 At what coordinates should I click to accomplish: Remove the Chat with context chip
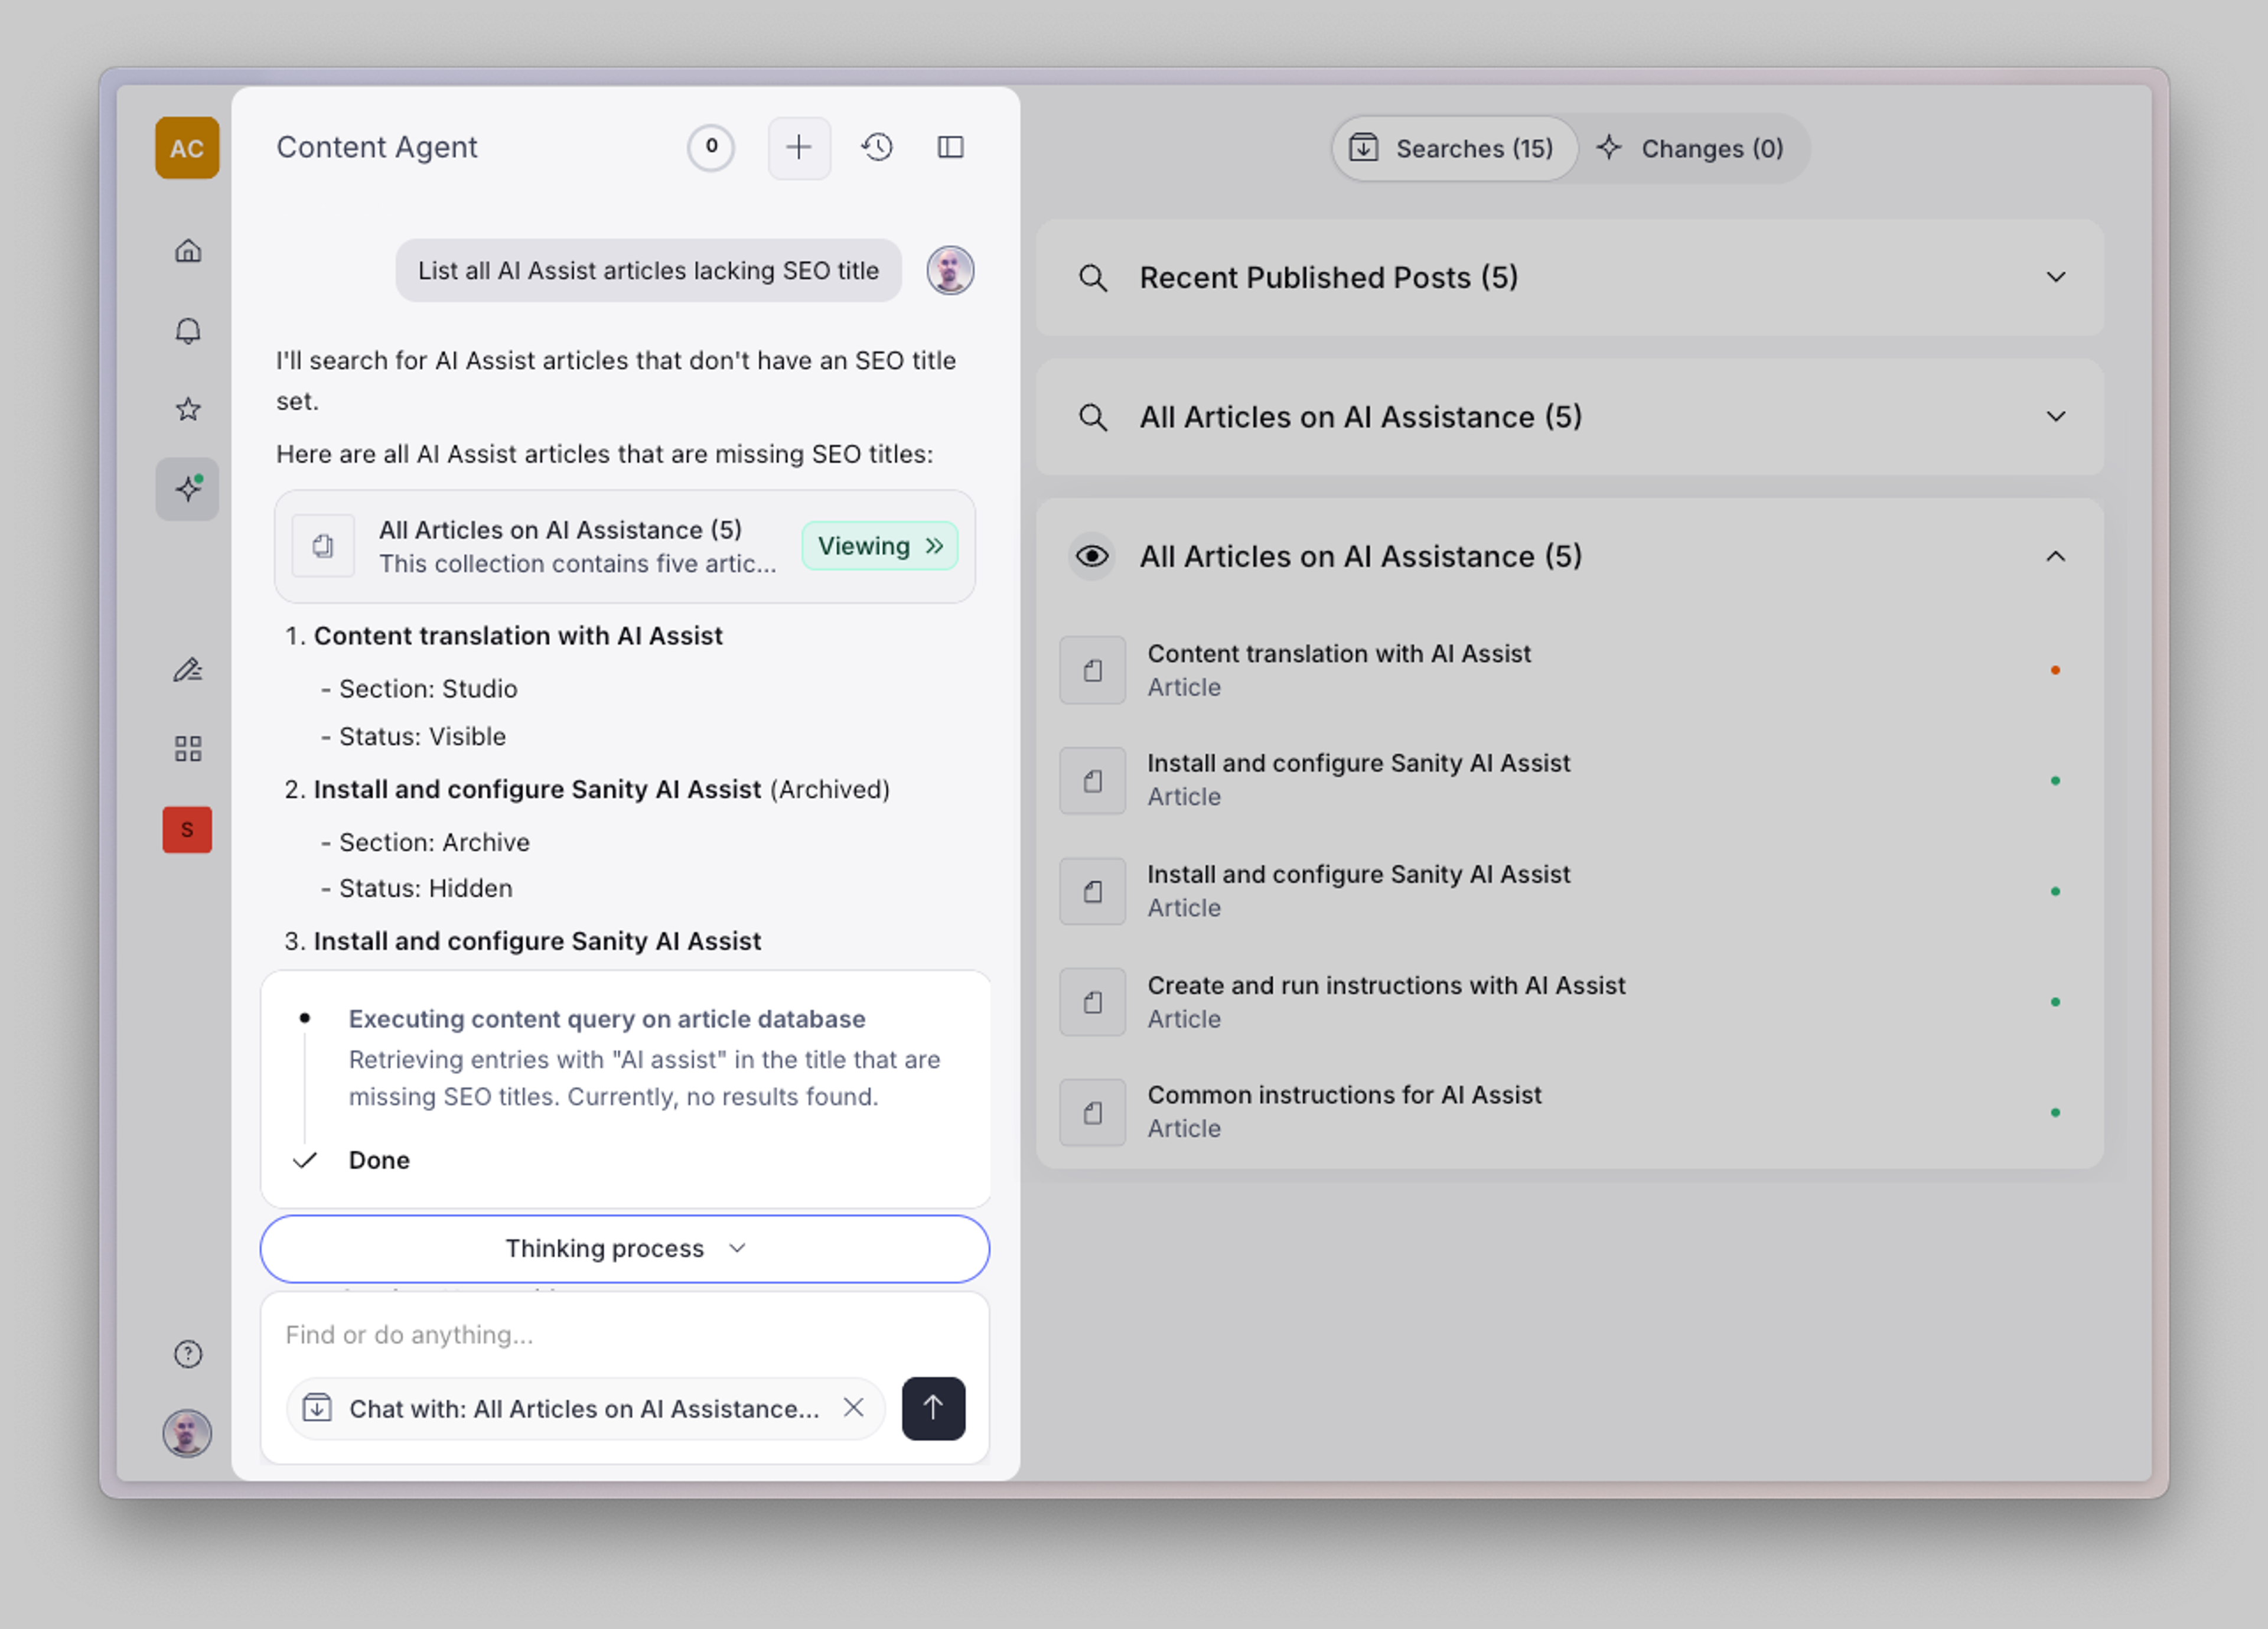pyautogui.click(x=853, y=1408)
